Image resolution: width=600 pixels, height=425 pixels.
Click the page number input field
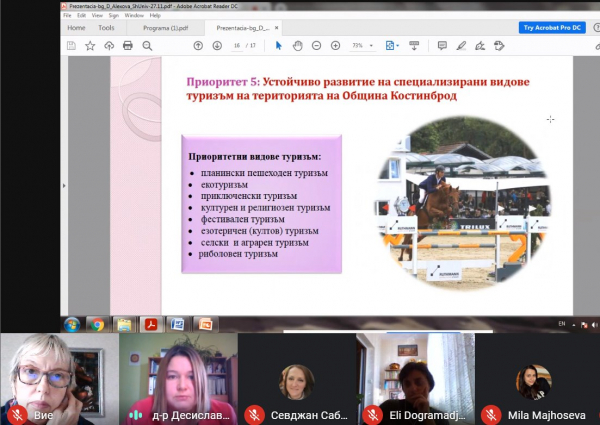236,45
